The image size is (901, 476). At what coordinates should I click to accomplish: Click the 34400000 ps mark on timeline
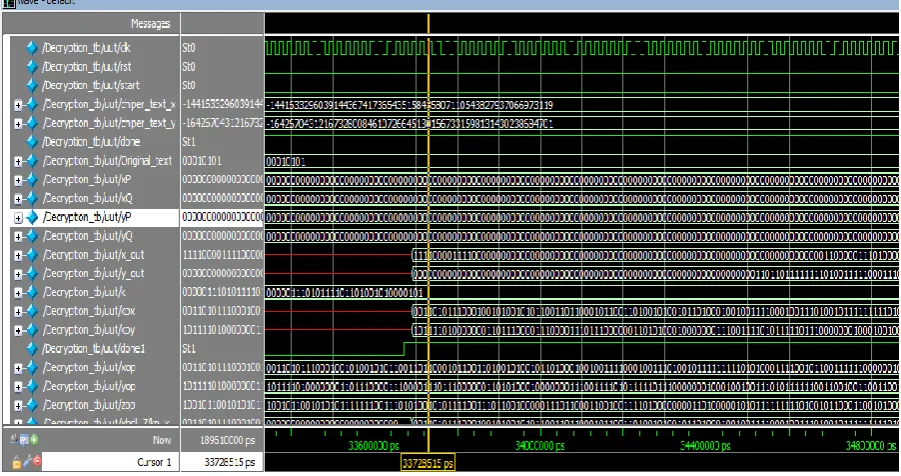click(x=705, y=446)
